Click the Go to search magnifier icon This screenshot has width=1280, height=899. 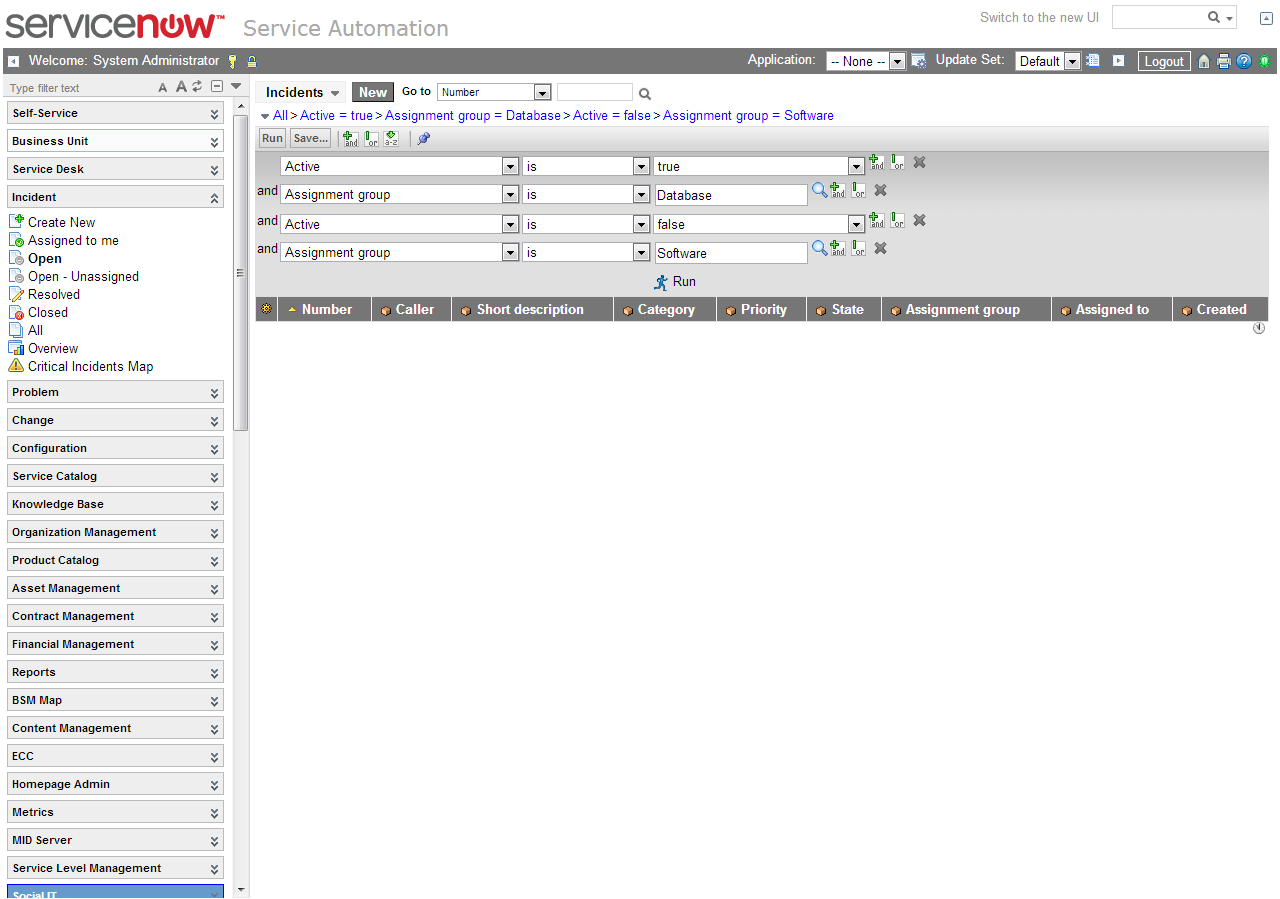tap(645, 94)
